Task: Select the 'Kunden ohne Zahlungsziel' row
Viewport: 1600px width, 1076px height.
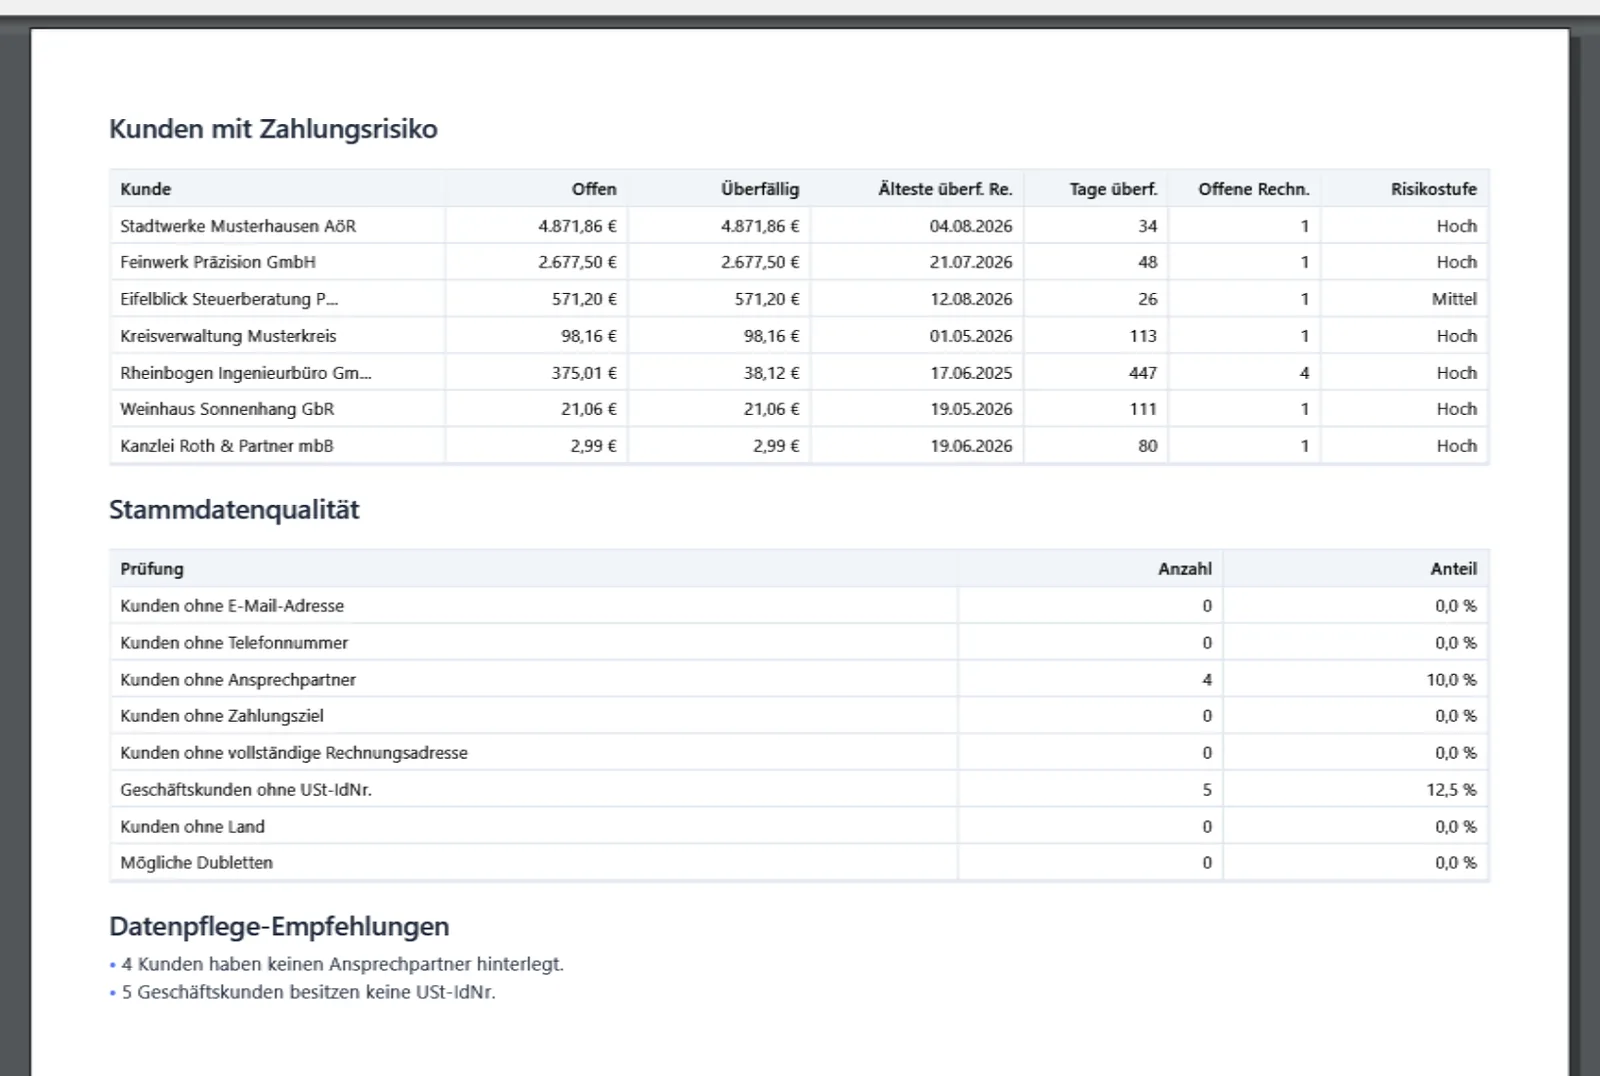Action: point(799,716)
